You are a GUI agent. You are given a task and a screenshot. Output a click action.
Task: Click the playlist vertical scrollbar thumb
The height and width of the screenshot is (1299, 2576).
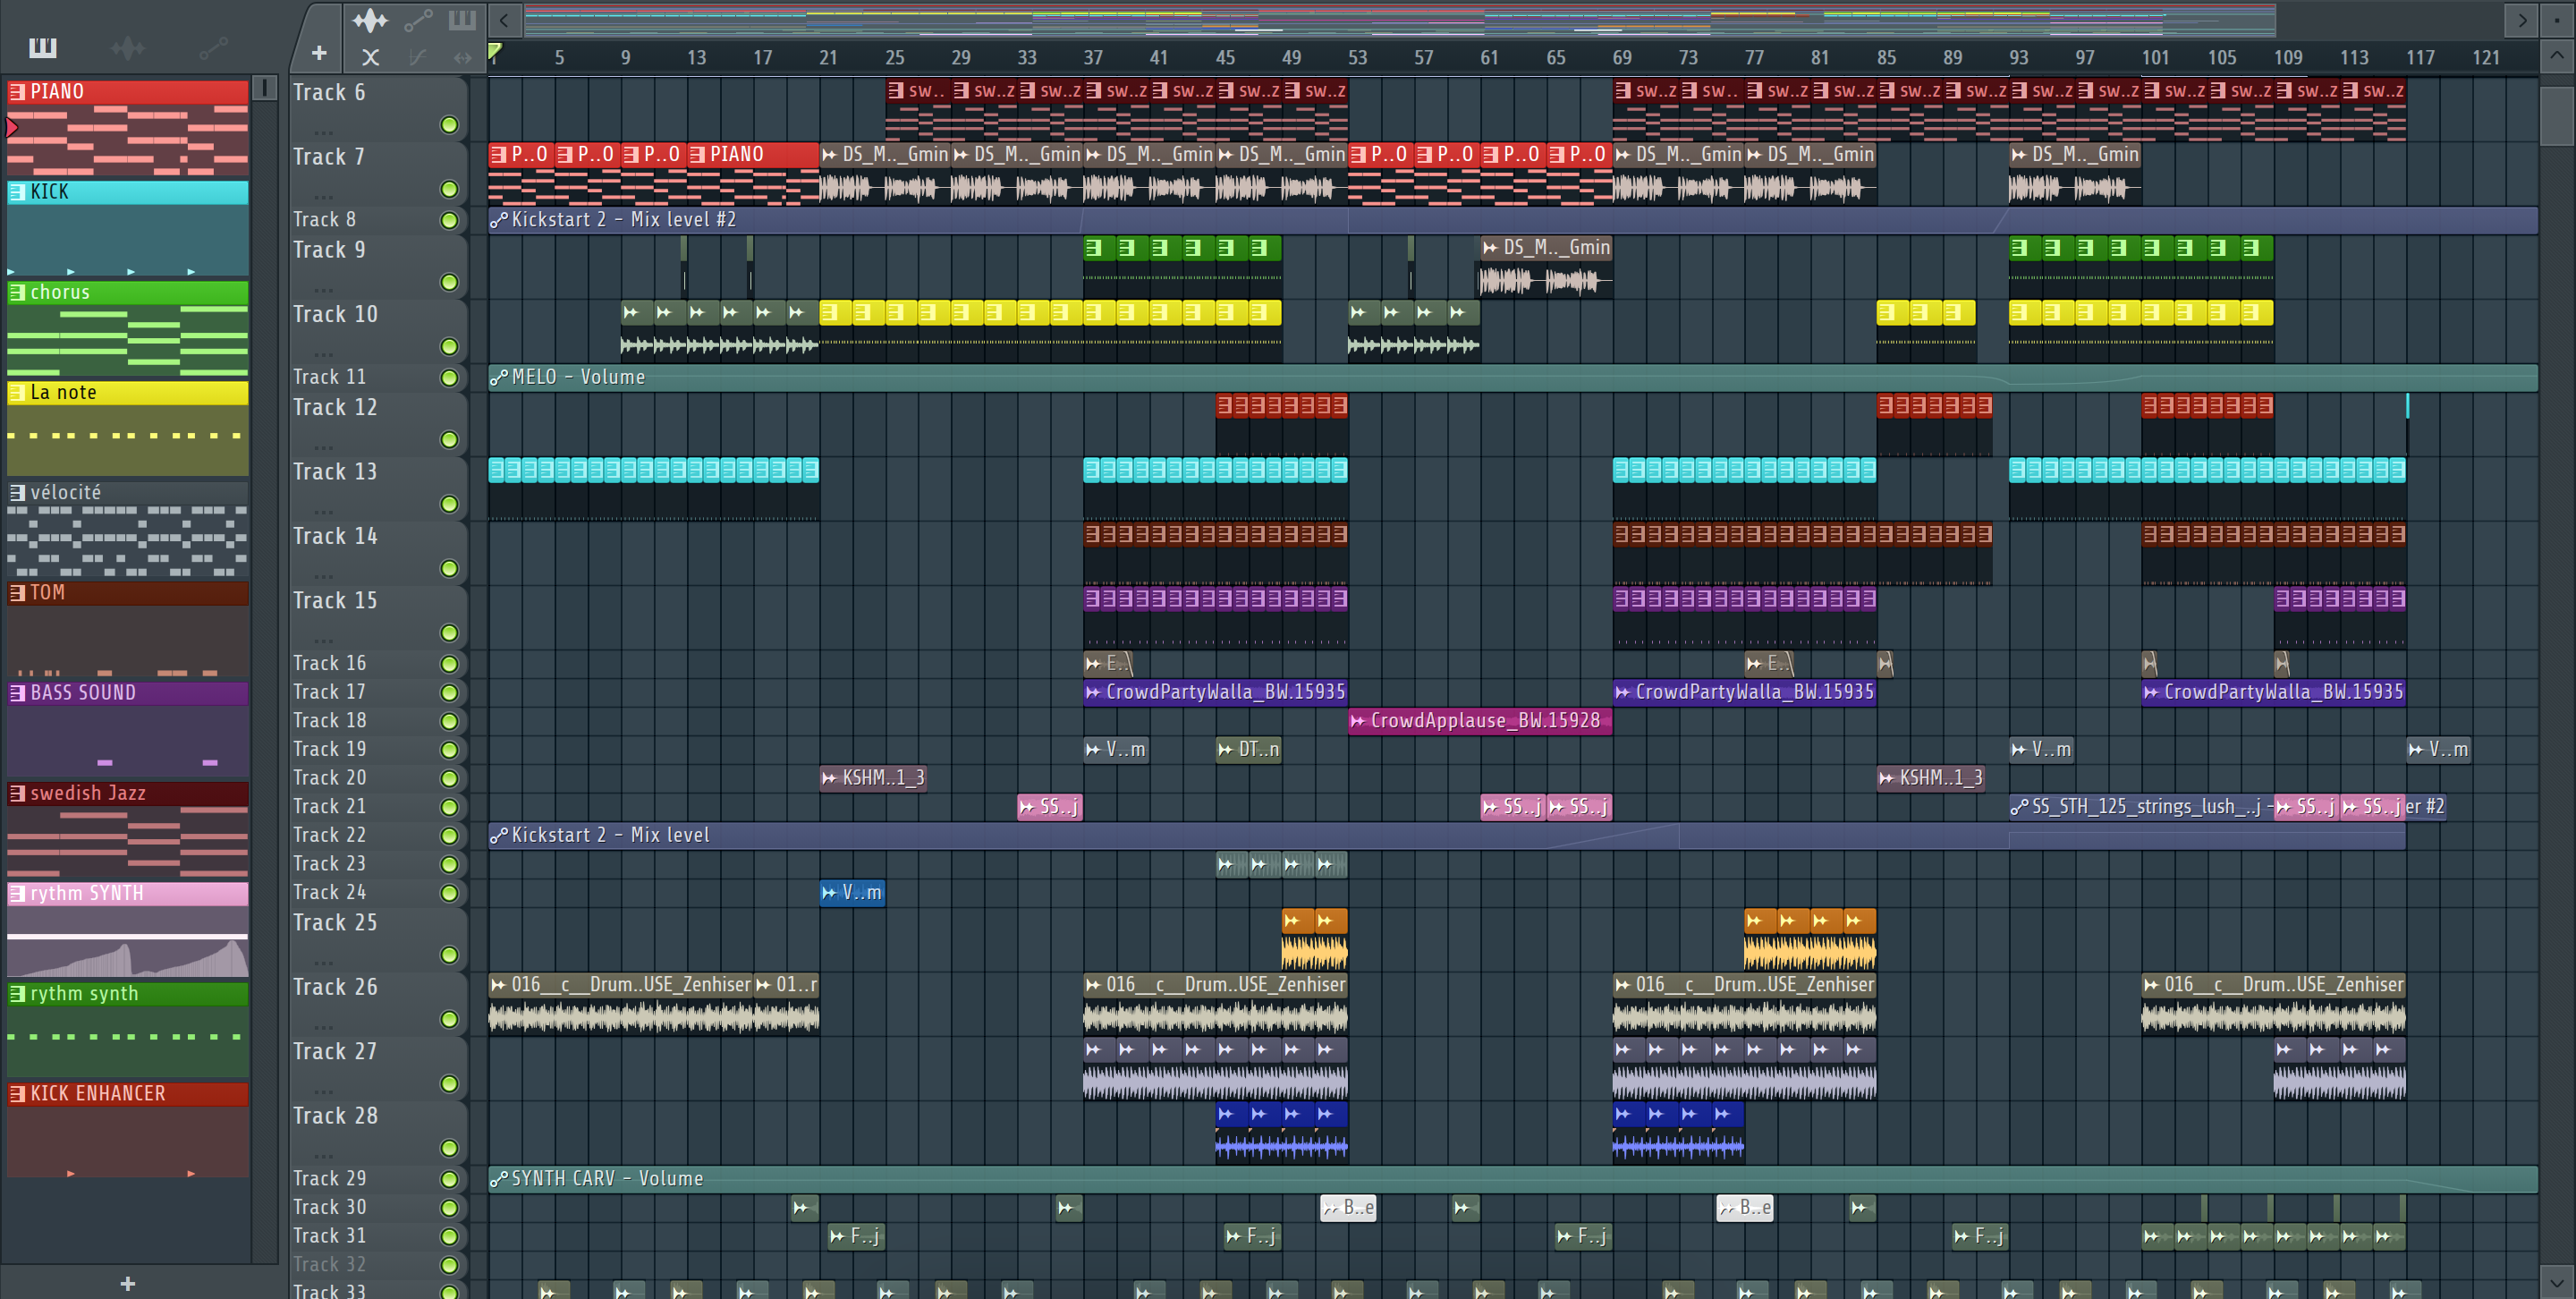[x=2557, y=117]
